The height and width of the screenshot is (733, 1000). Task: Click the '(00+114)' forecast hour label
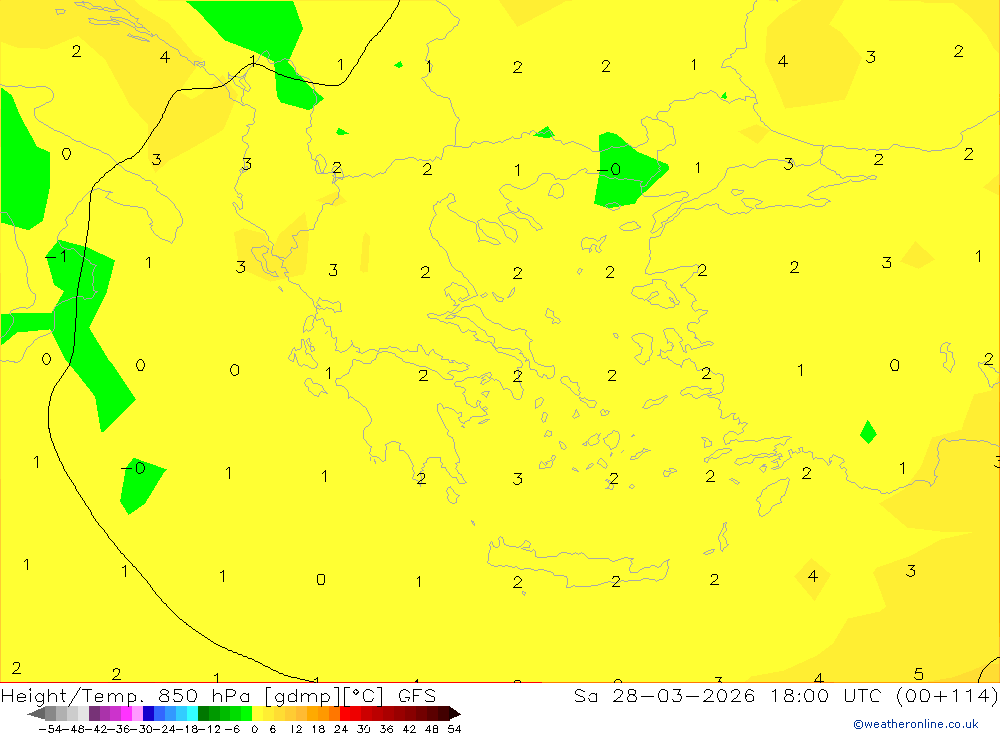(947, 696)
